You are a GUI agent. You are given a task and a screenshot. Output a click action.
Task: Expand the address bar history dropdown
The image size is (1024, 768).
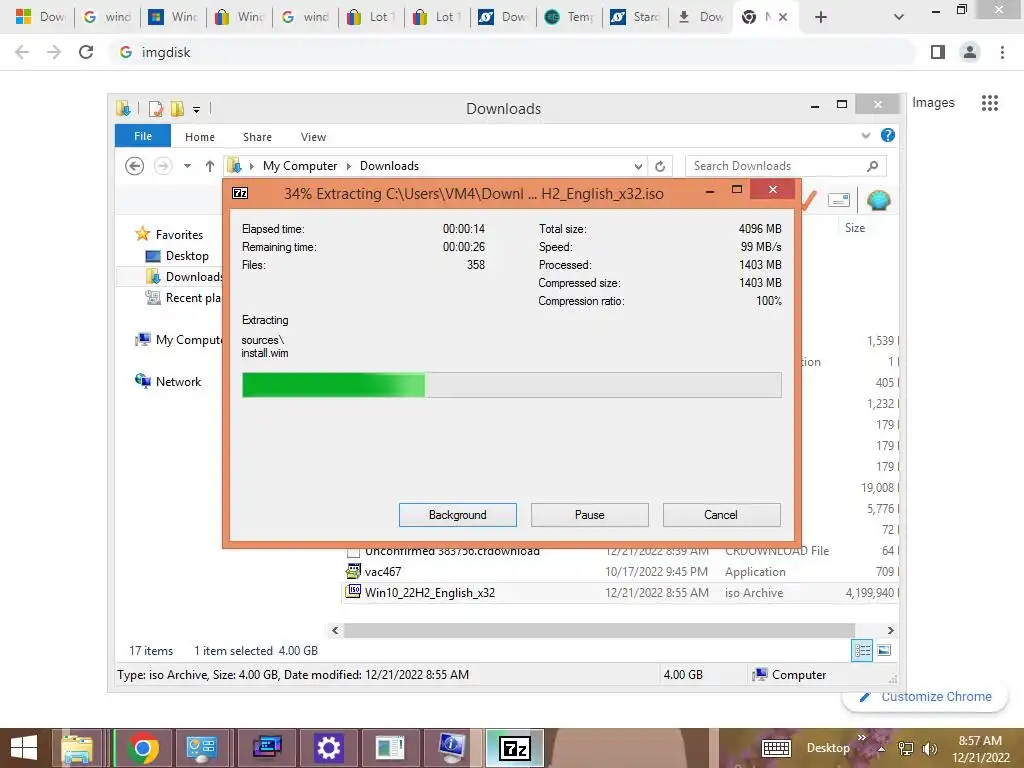coord(638,167)
